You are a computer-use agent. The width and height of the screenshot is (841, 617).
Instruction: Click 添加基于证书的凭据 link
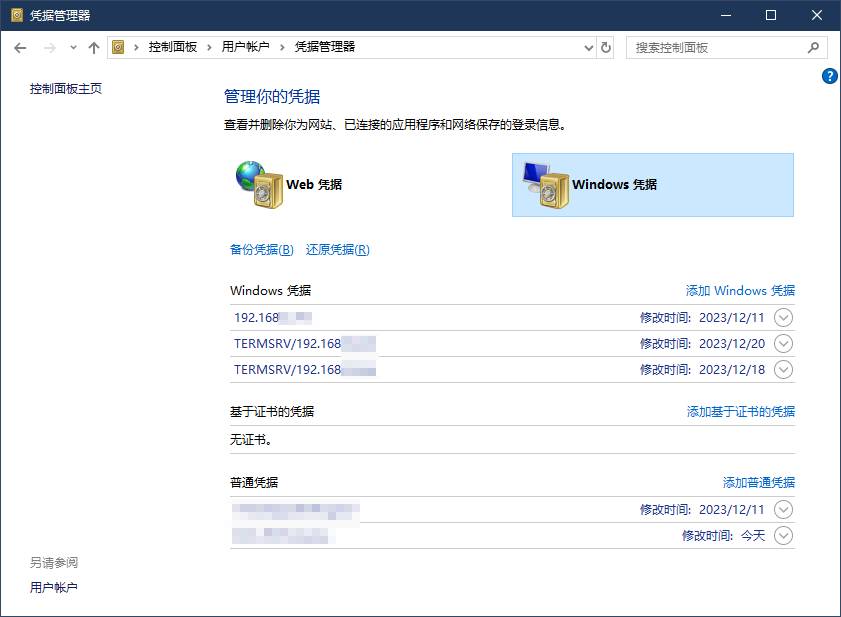point(741,412)
